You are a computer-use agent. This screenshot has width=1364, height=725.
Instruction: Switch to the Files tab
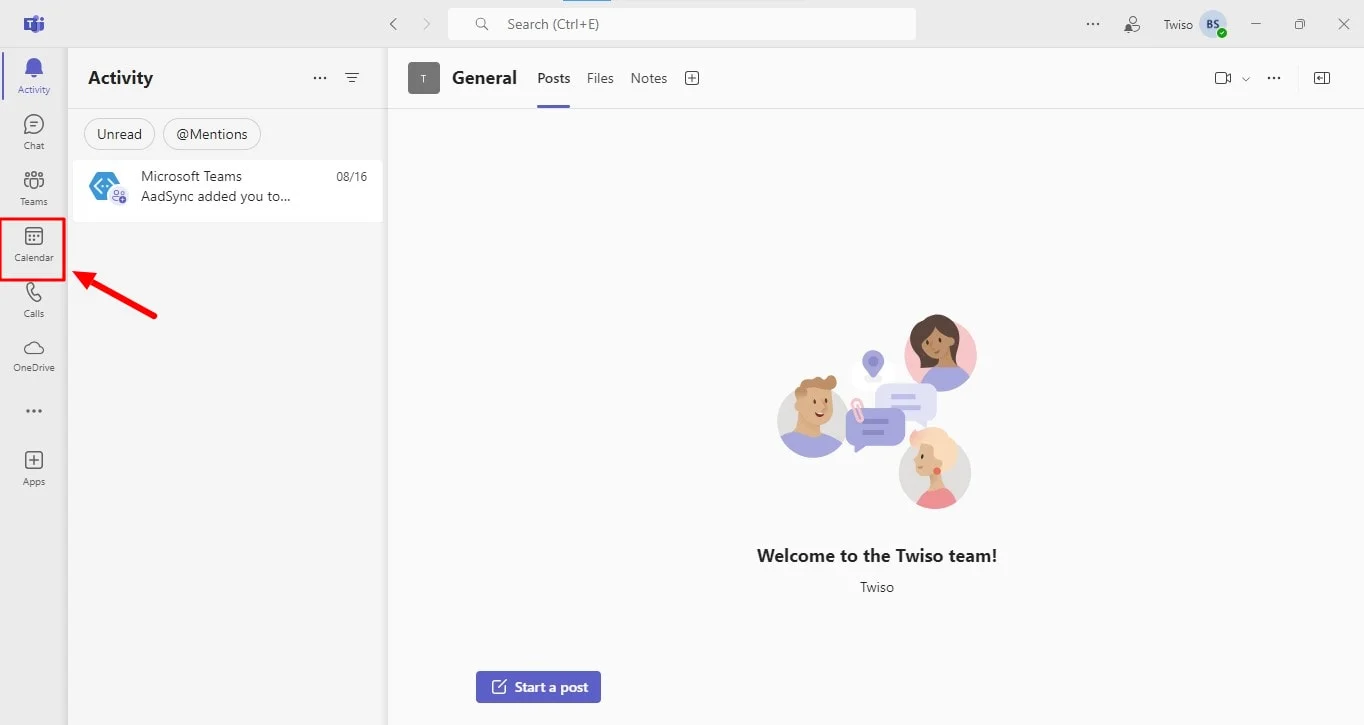pyautogui.click(x=600, y=78)
